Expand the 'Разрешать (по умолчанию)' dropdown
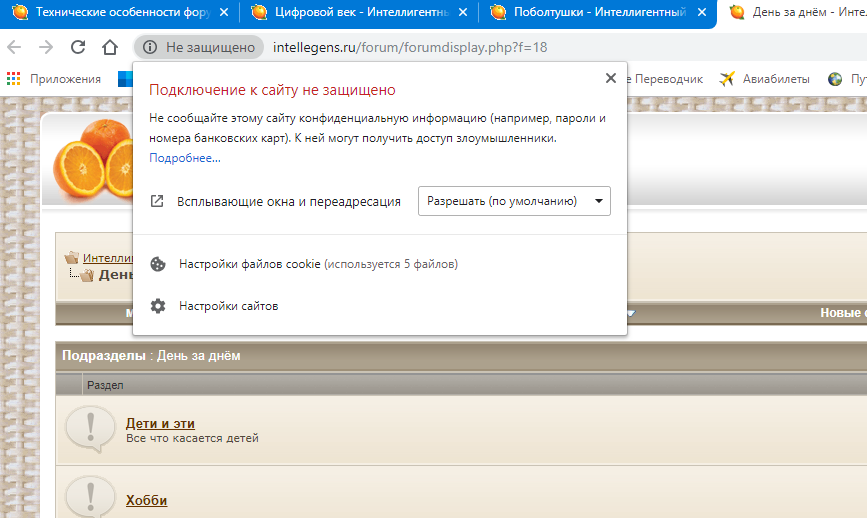867x518 pixels. (513, 201)
